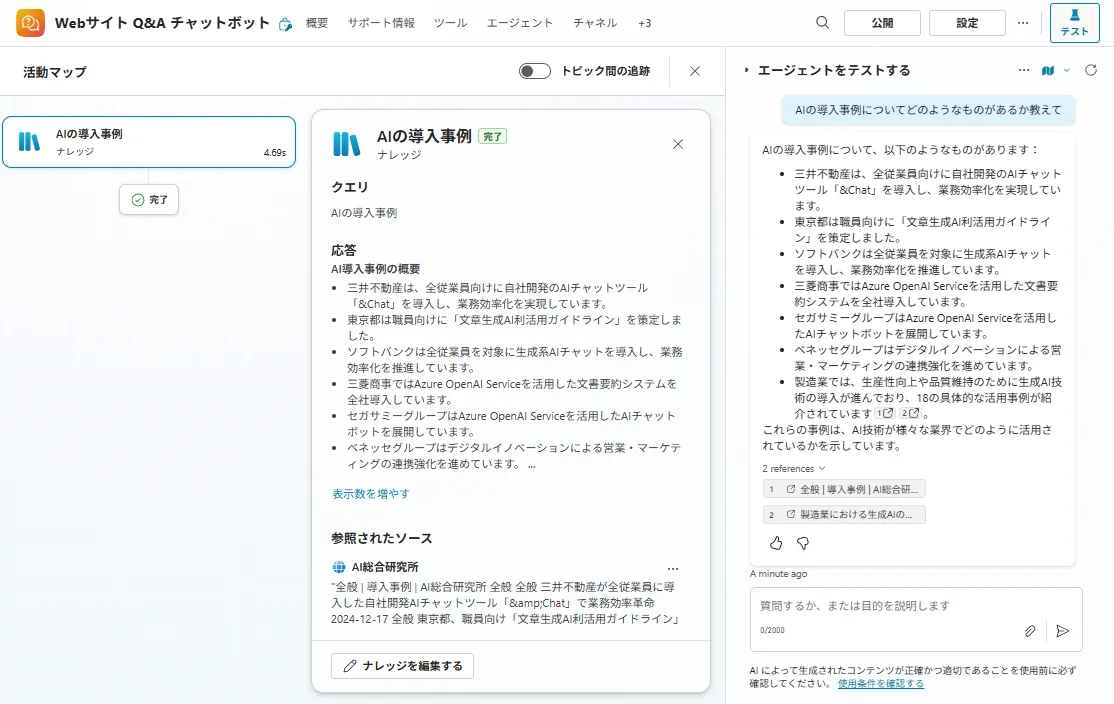Click the ナレッジを編集する button
The width and height of the screenshot is (1114, 704).
point(401,665)
